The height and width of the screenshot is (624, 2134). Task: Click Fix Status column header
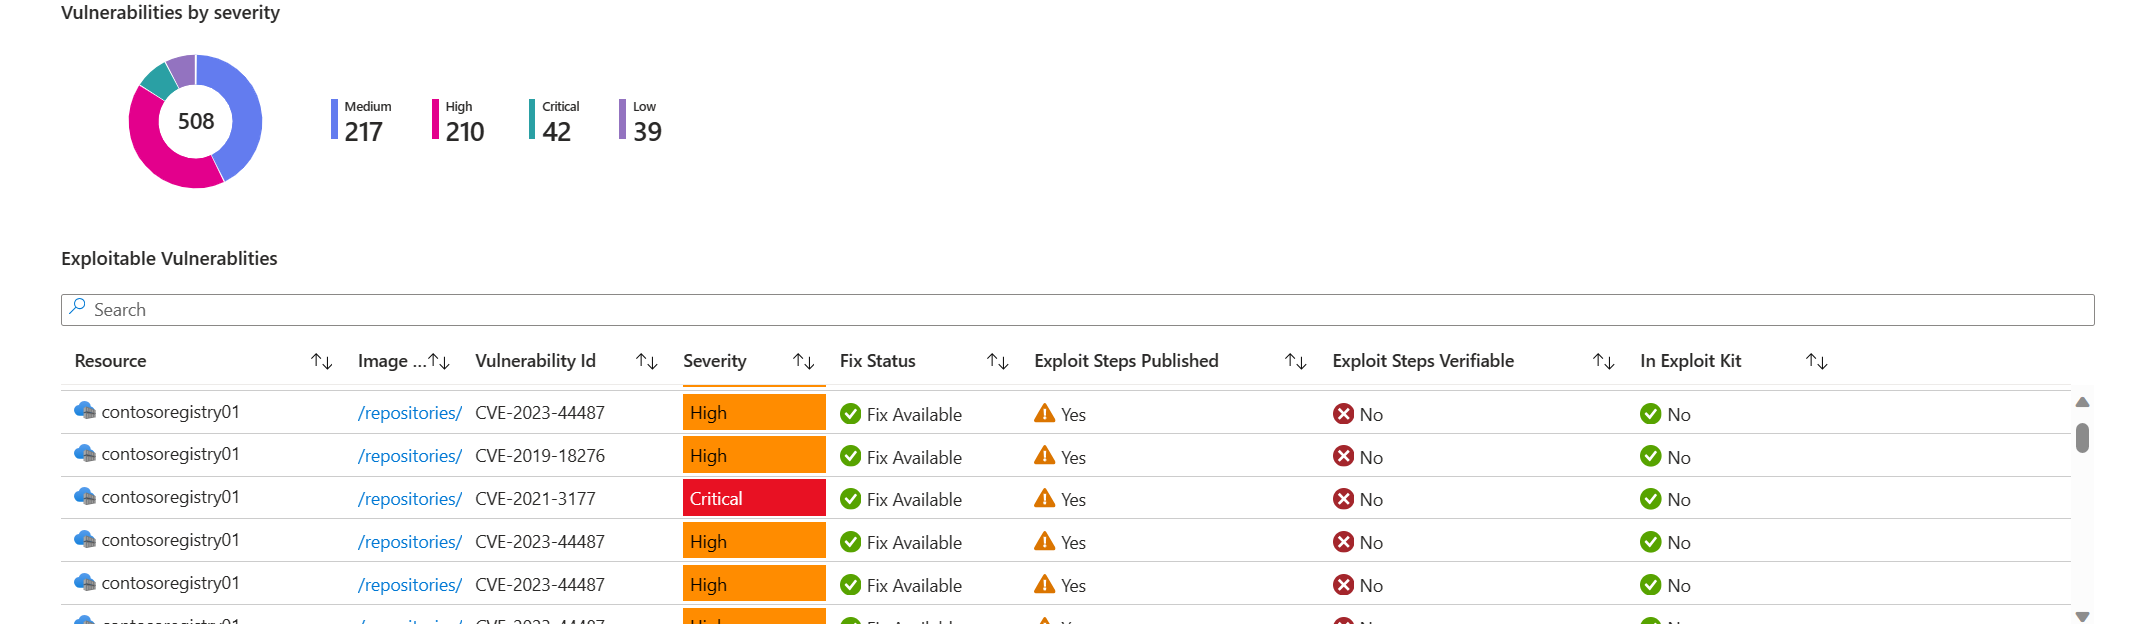pyautogui.click(x=878, y=361)
